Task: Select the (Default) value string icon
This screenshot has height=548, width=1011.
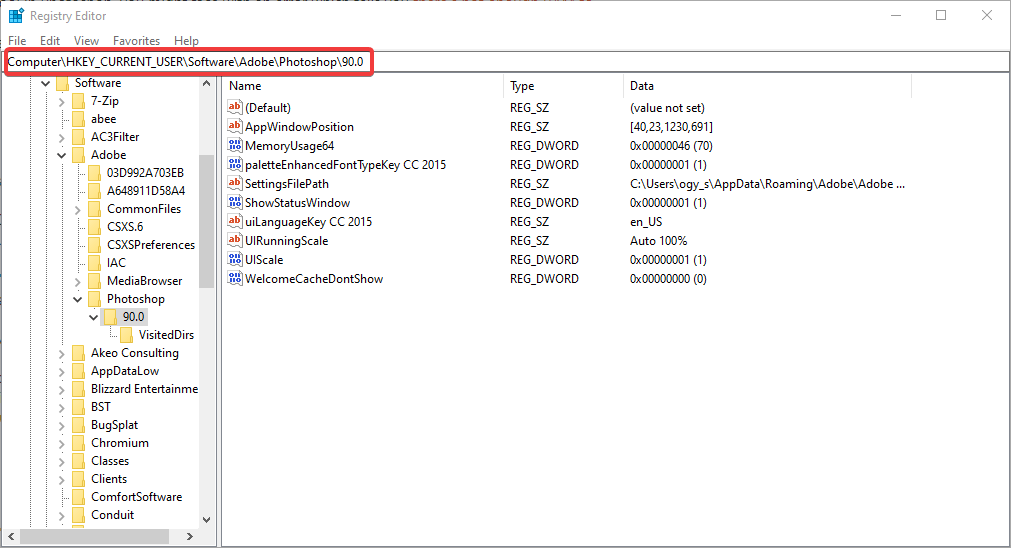Action: 235,107
